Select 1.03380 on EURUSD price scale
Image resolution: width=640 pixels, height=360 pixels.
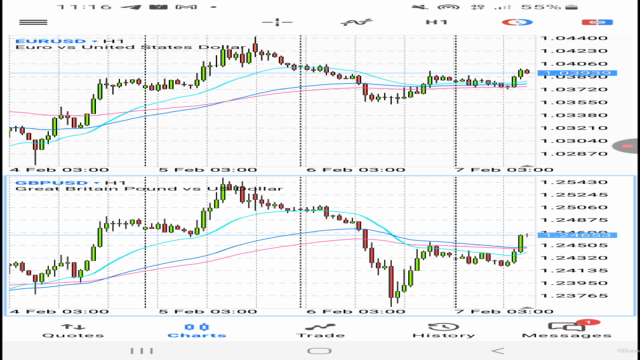pyautogui.click(x=574, y=115)
